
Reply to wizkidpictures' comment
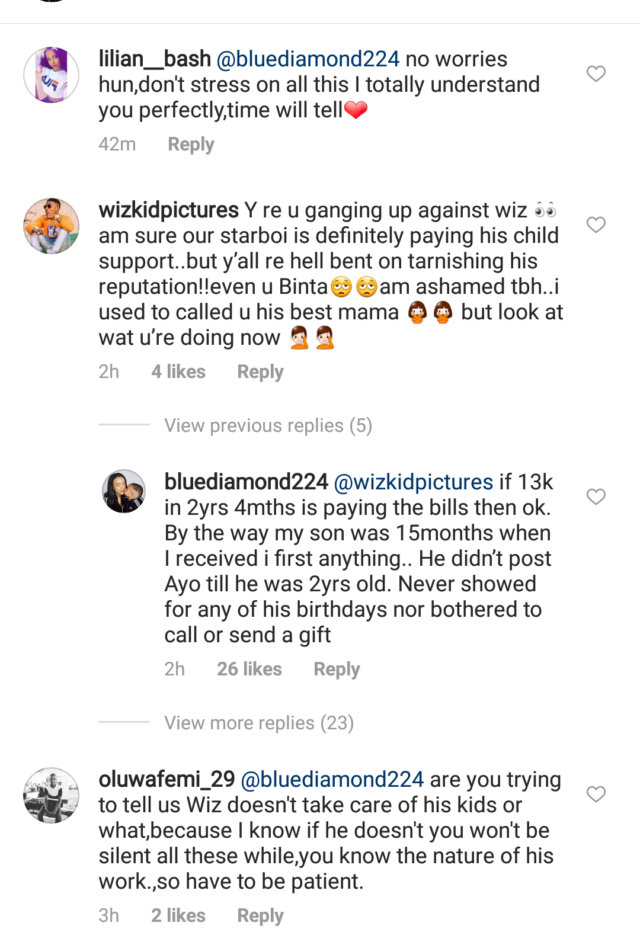tap(260, 372)
